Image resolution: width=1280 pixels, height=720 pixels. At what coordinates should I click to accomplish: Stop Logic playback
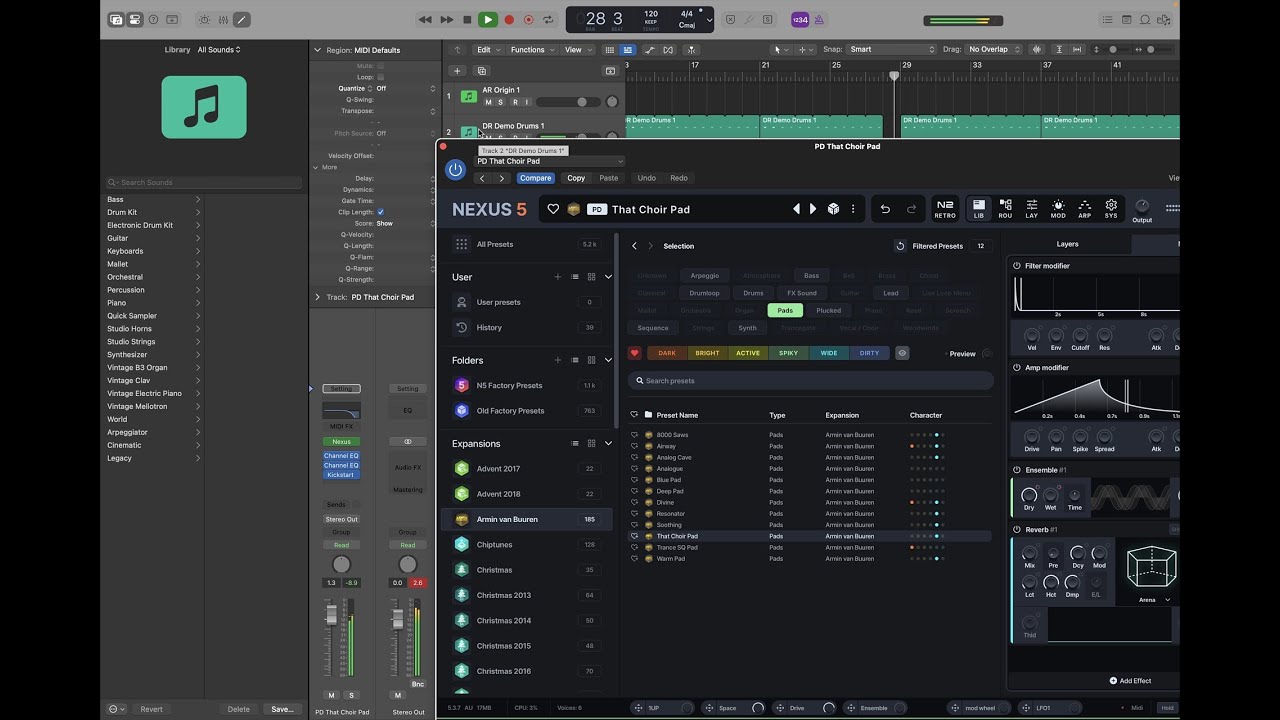point(467,19)
